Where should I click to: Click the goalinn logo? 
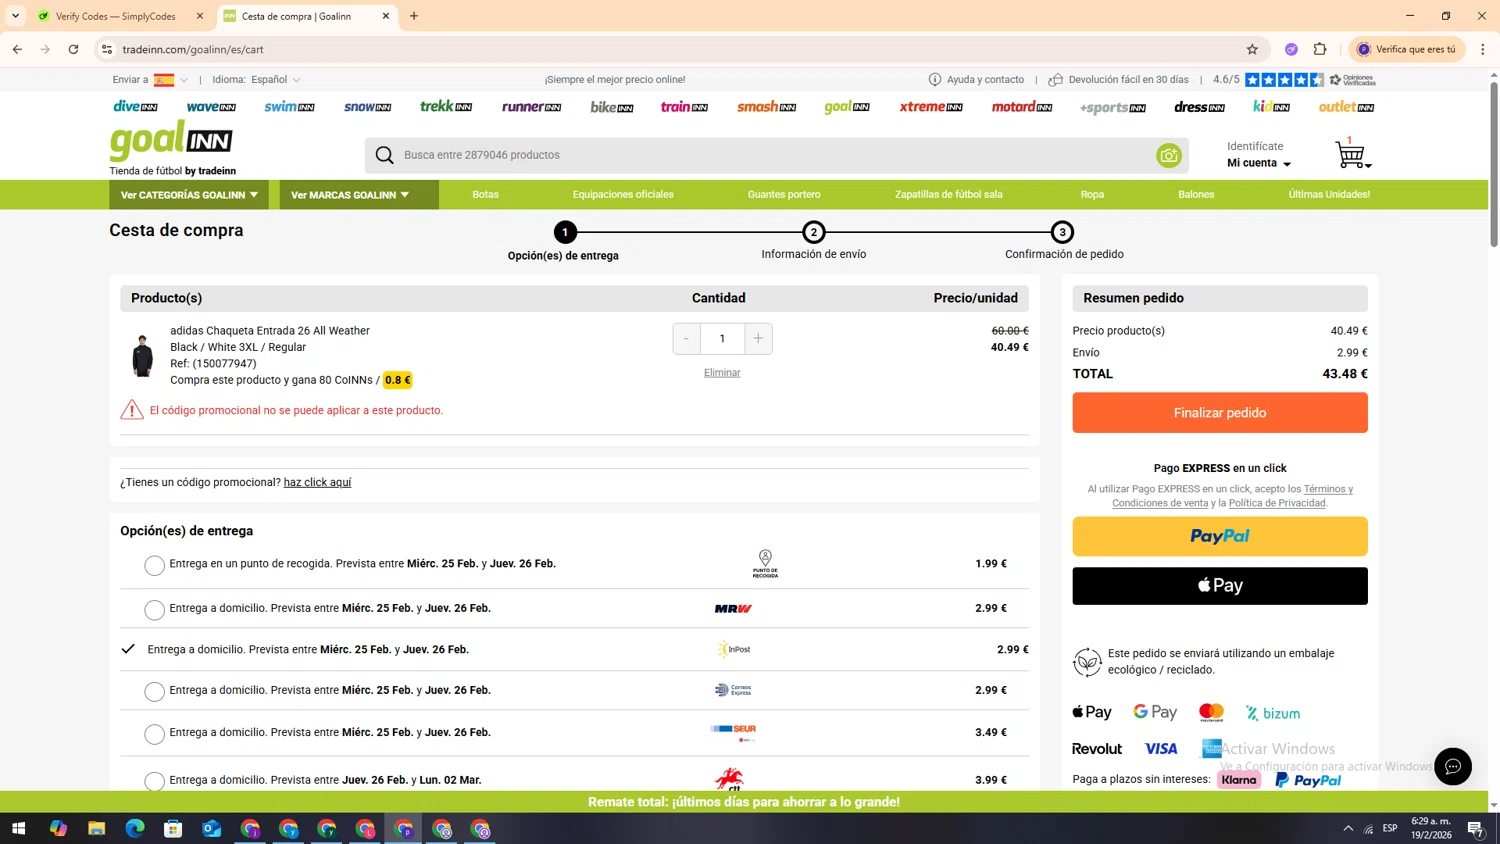[x=171, y=141]
